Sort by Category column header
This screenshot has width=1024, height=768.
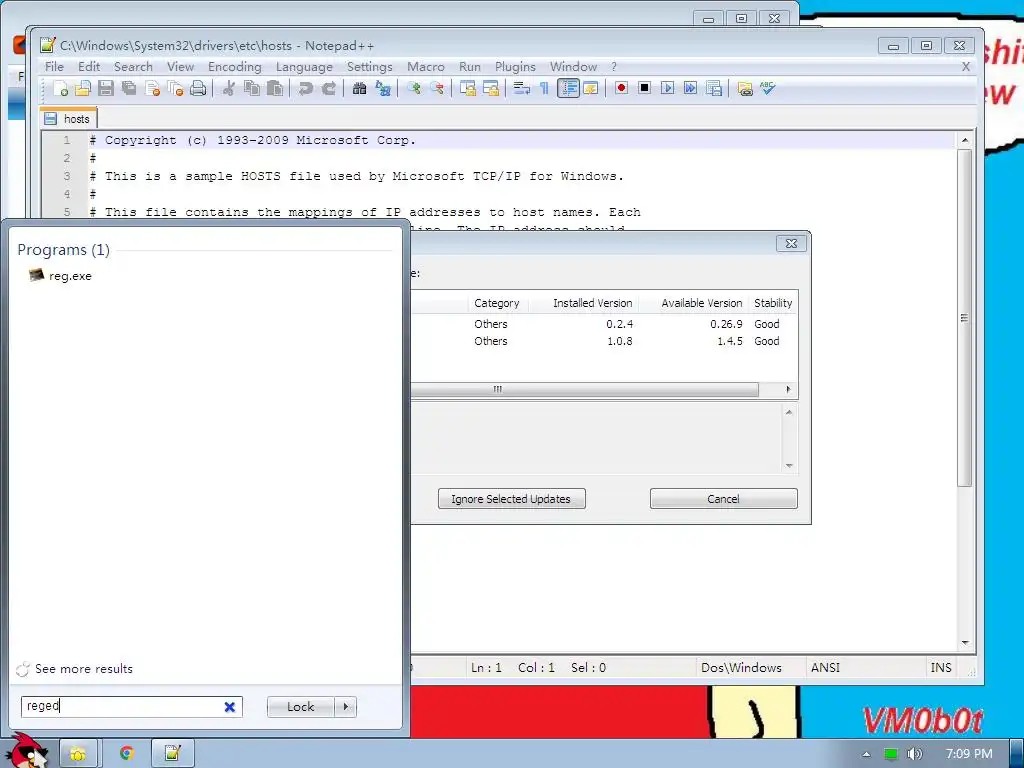[x=497, y=303]
